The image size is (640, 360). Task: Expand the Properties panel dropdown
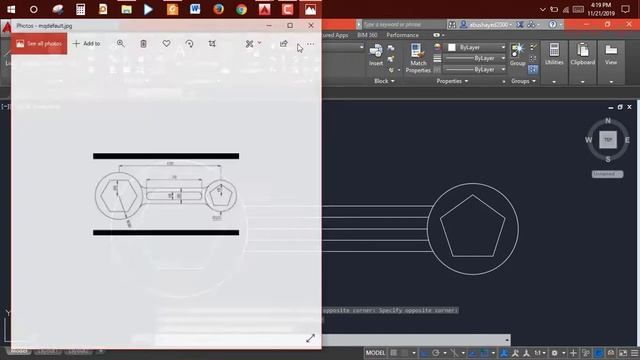tap(452, 81)
